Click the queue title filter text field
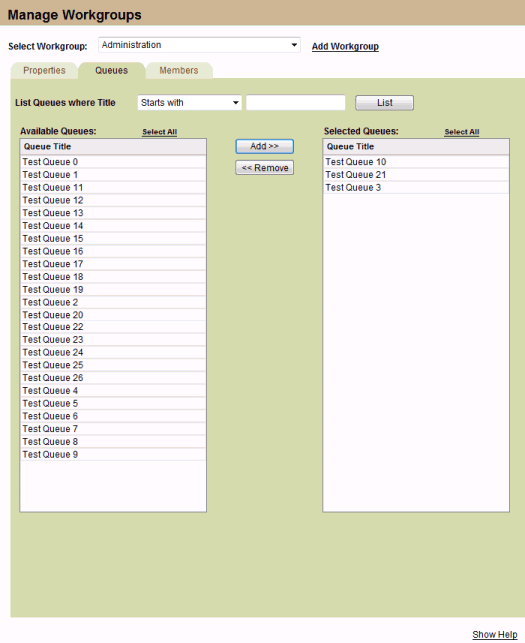The height and width of the screenshot is (643, 525). 296,103
